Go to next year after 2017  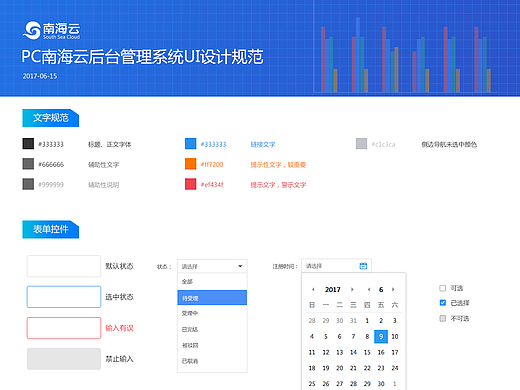(352, 289)
